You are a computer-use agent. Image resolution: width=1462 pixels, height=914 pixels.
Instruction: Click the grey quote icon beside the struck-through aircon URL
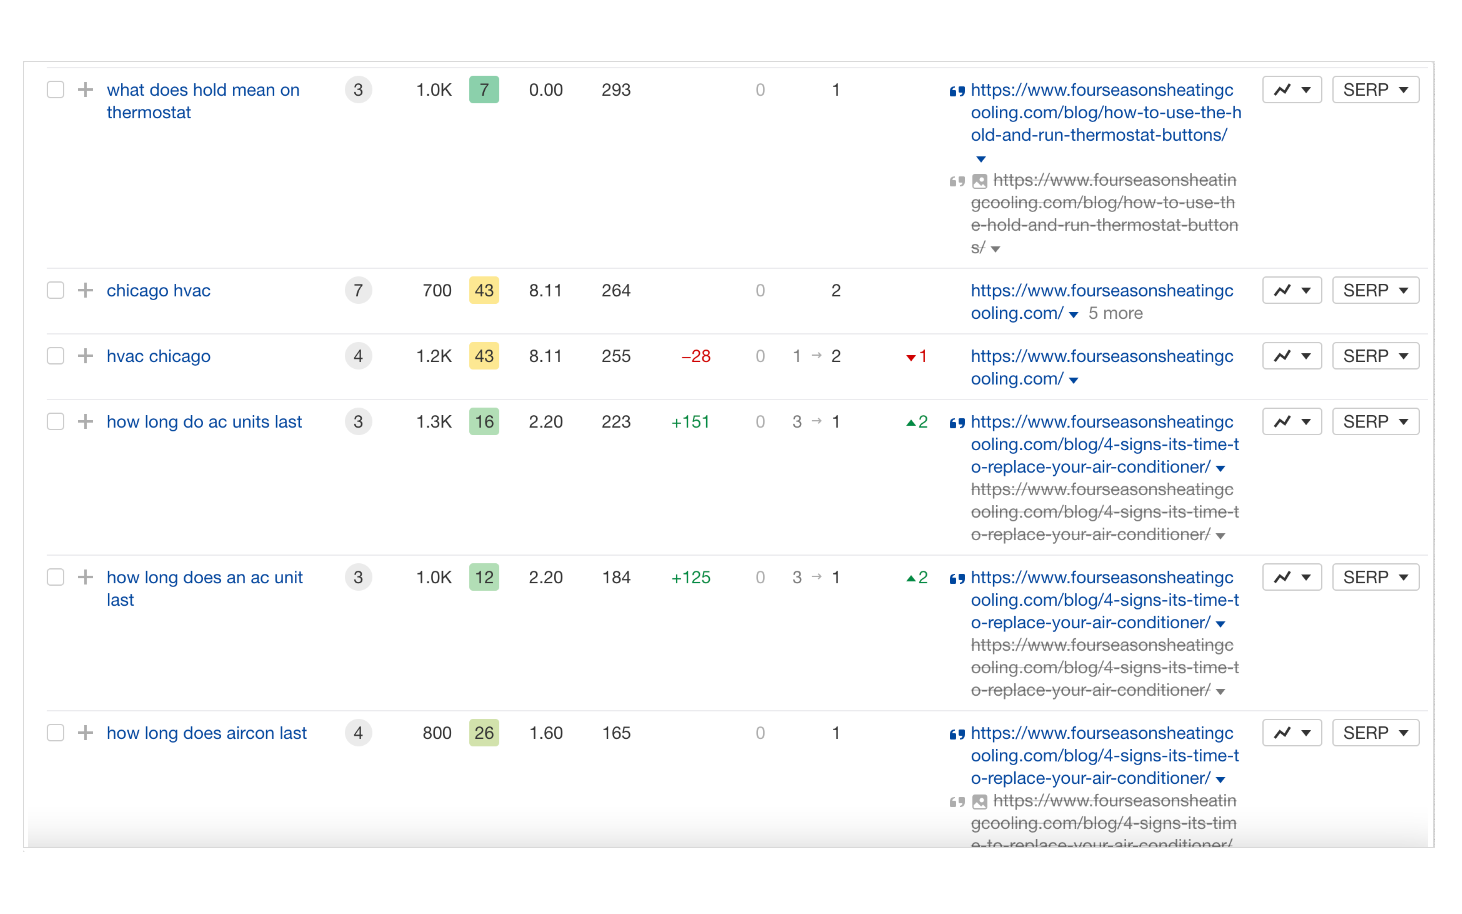pos(957,802)
